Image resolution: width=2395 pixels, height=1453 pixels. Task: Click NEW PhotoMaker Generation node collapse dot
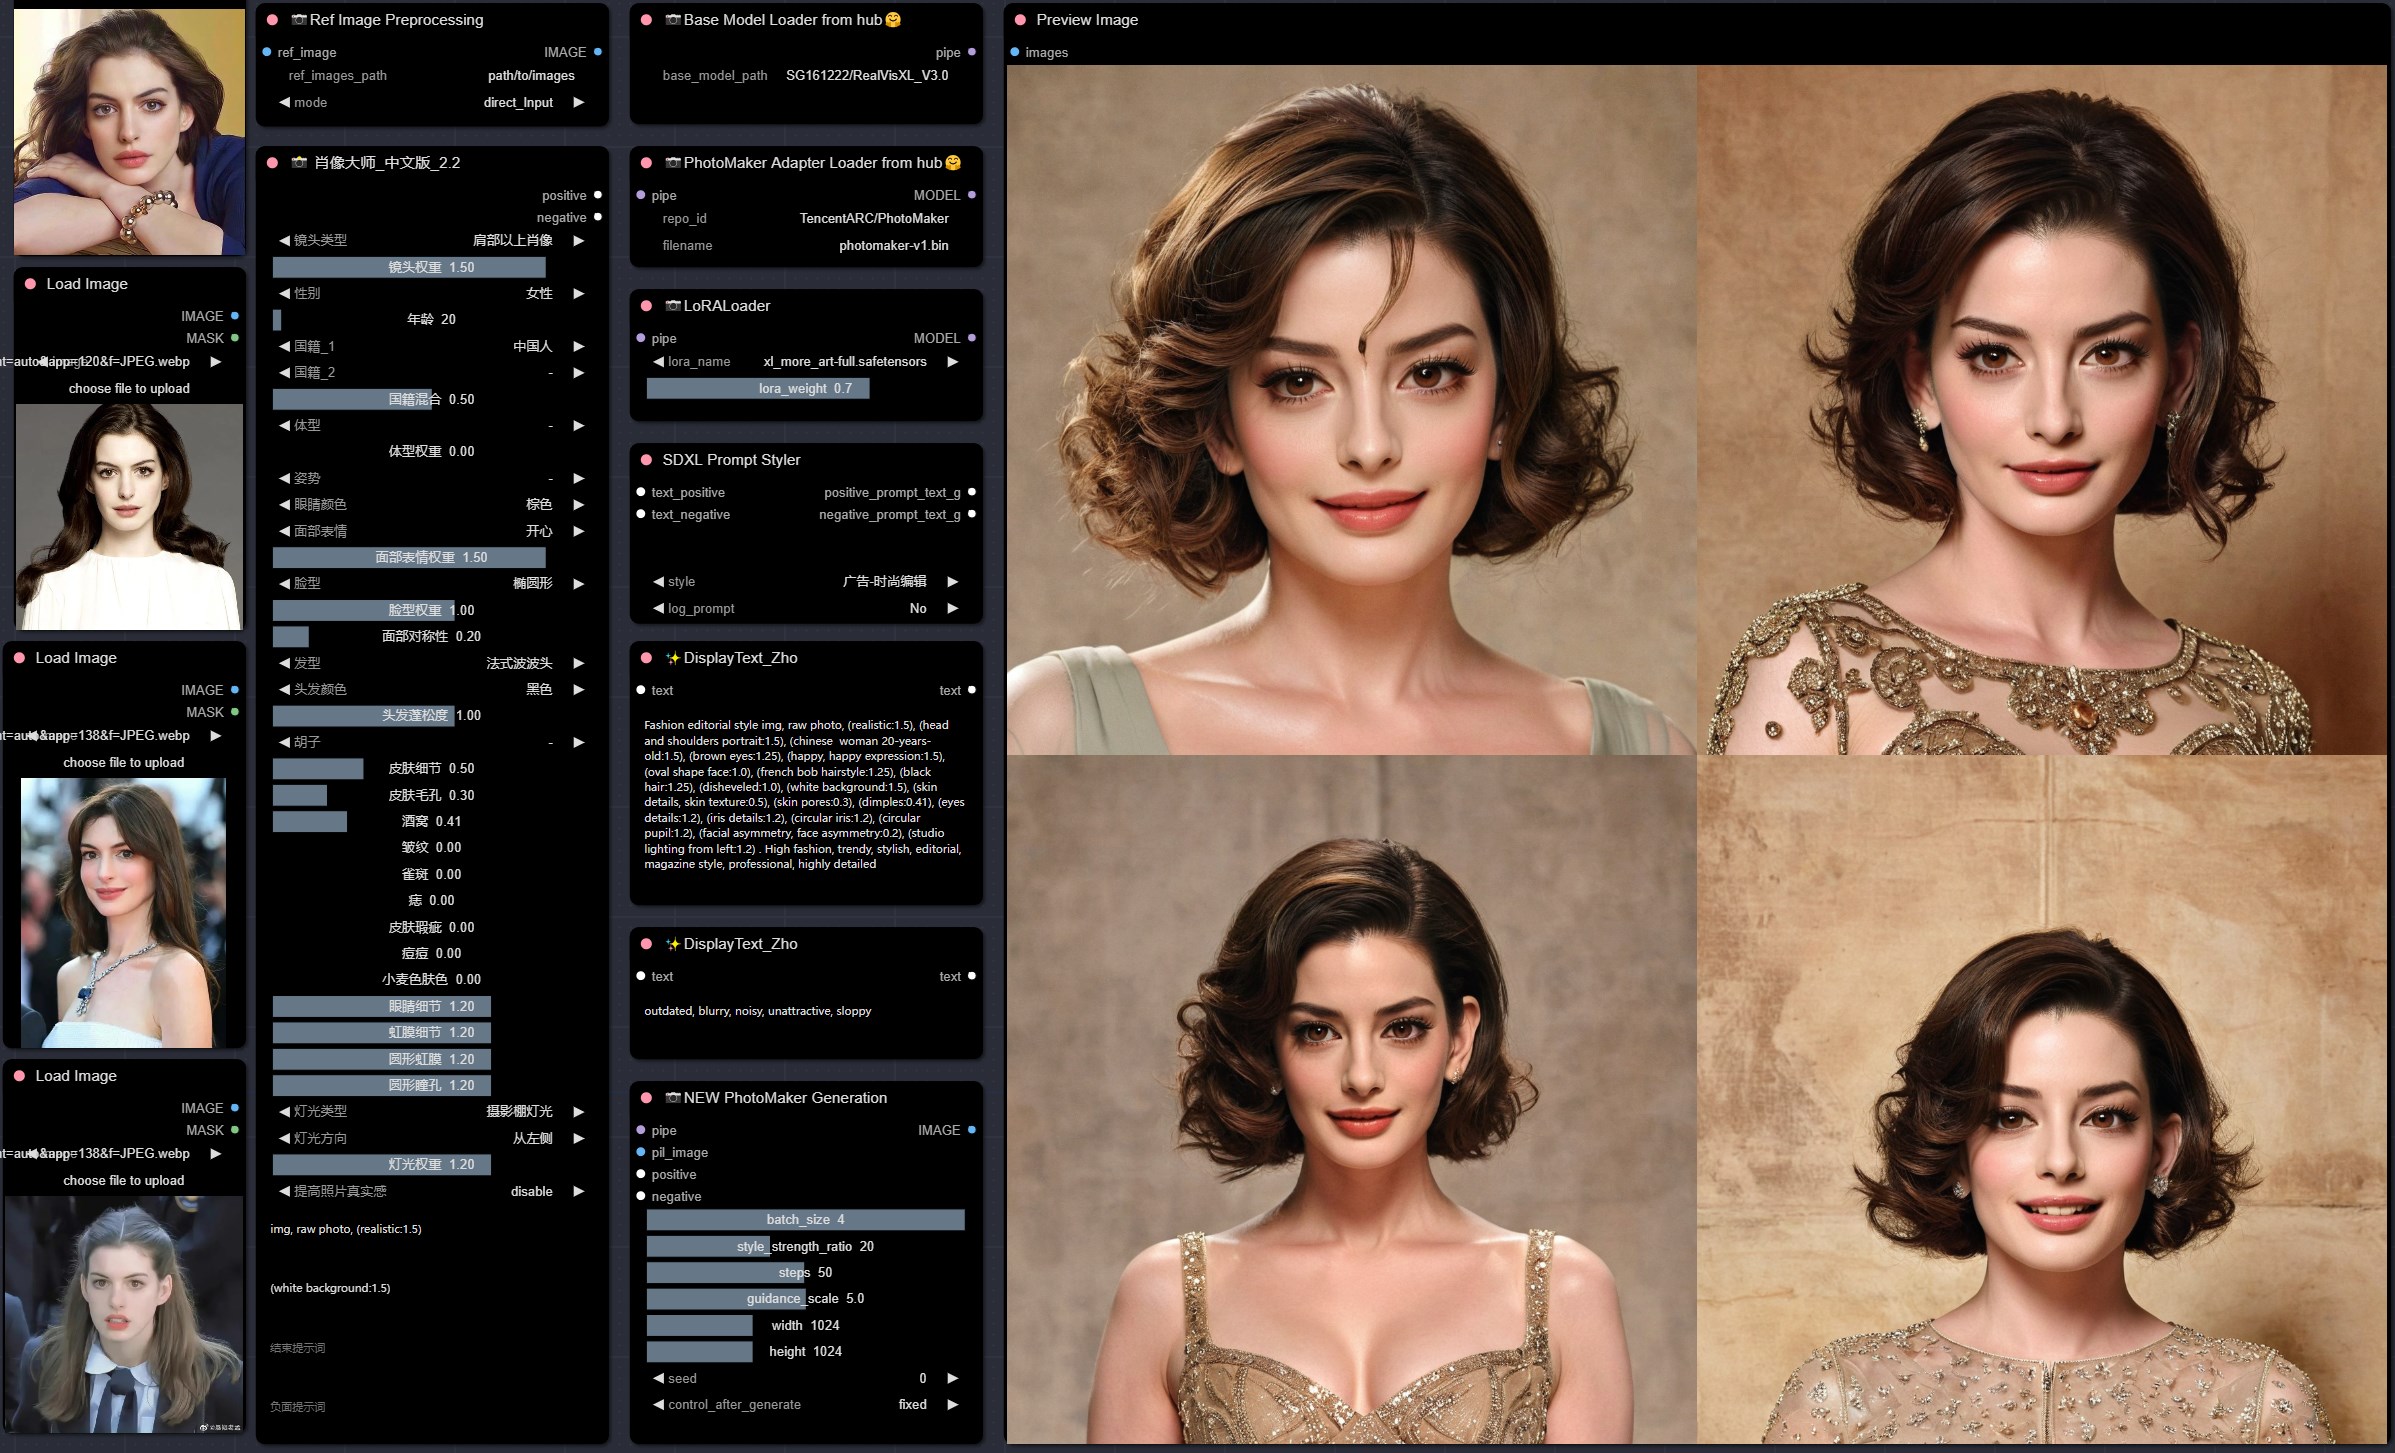pyautogui.click(x=646, y=1098)
